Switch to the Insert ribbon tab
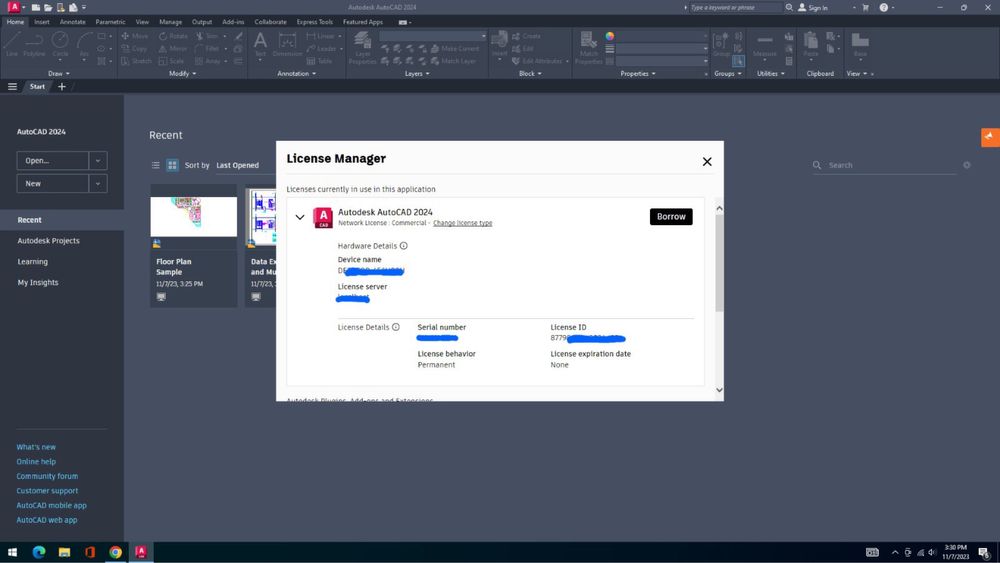 pos(41,22)
